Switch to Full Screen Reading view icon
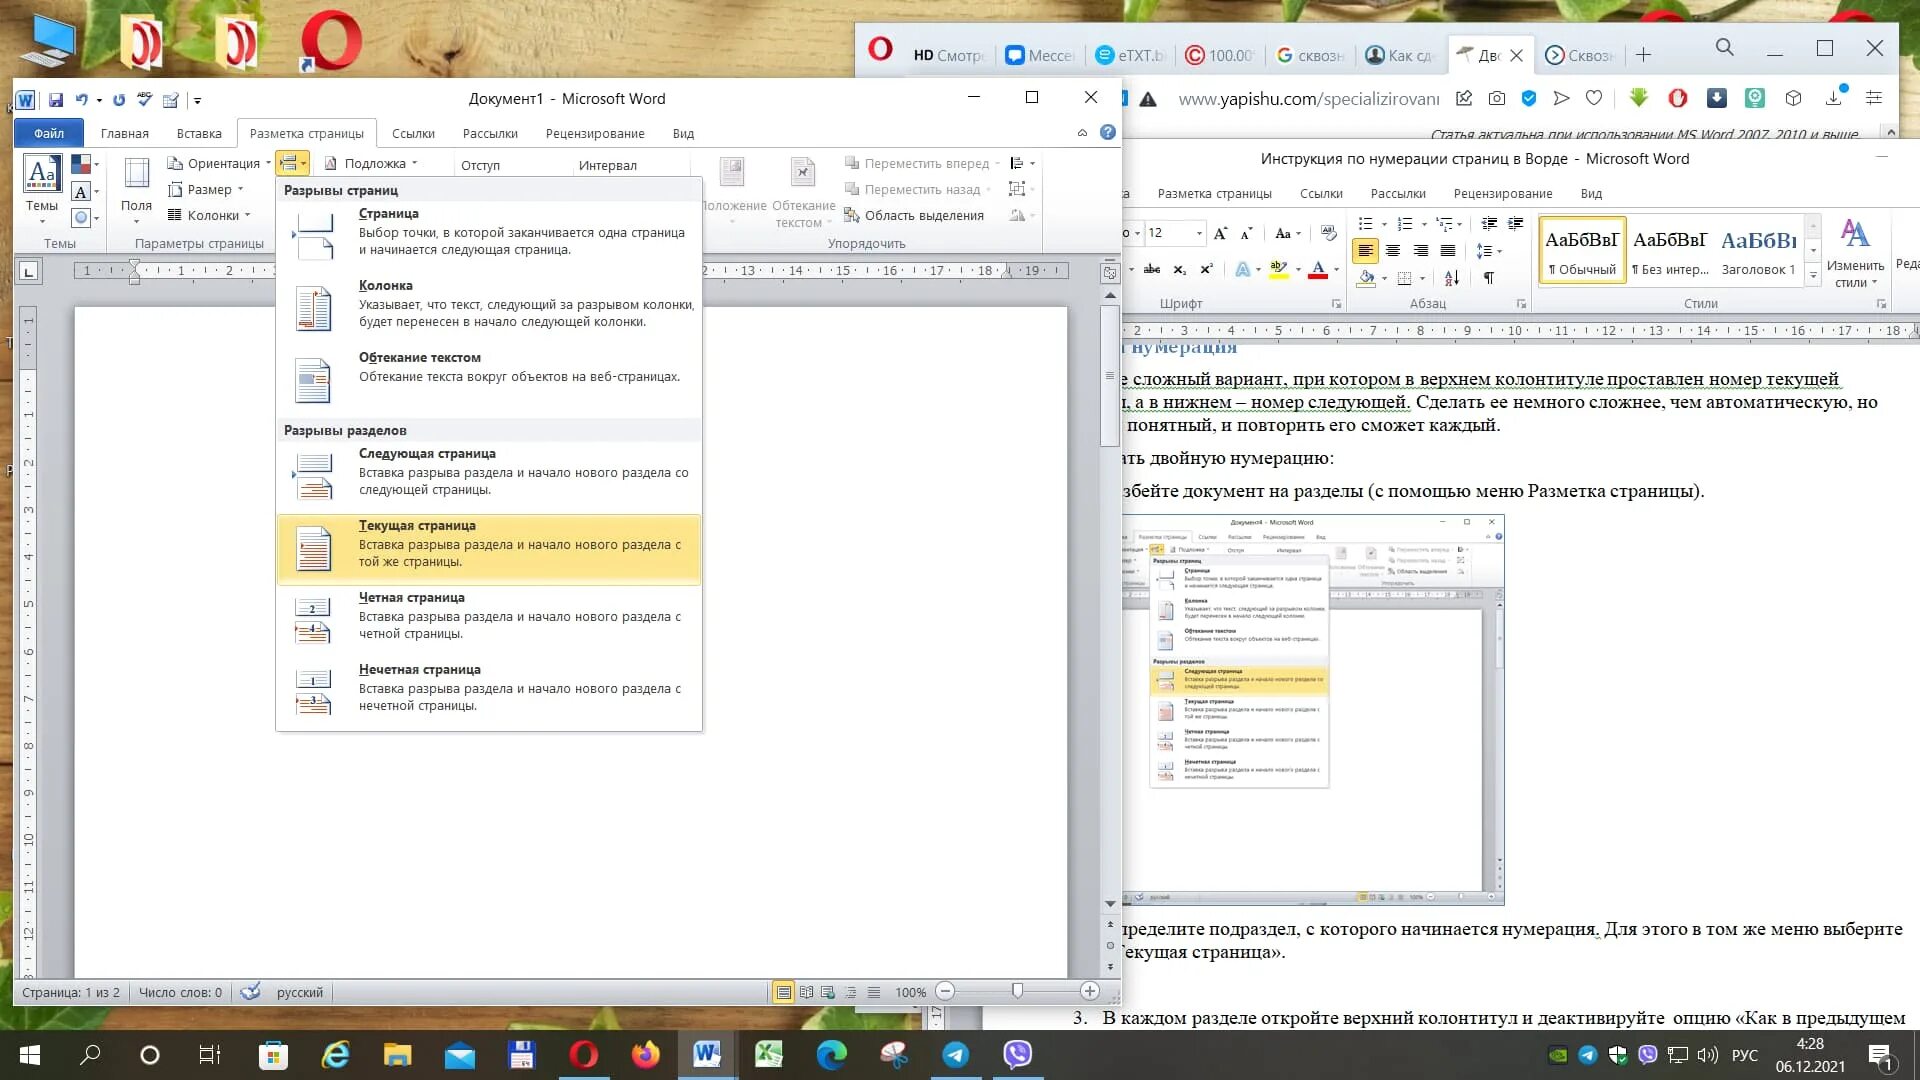 806,992
